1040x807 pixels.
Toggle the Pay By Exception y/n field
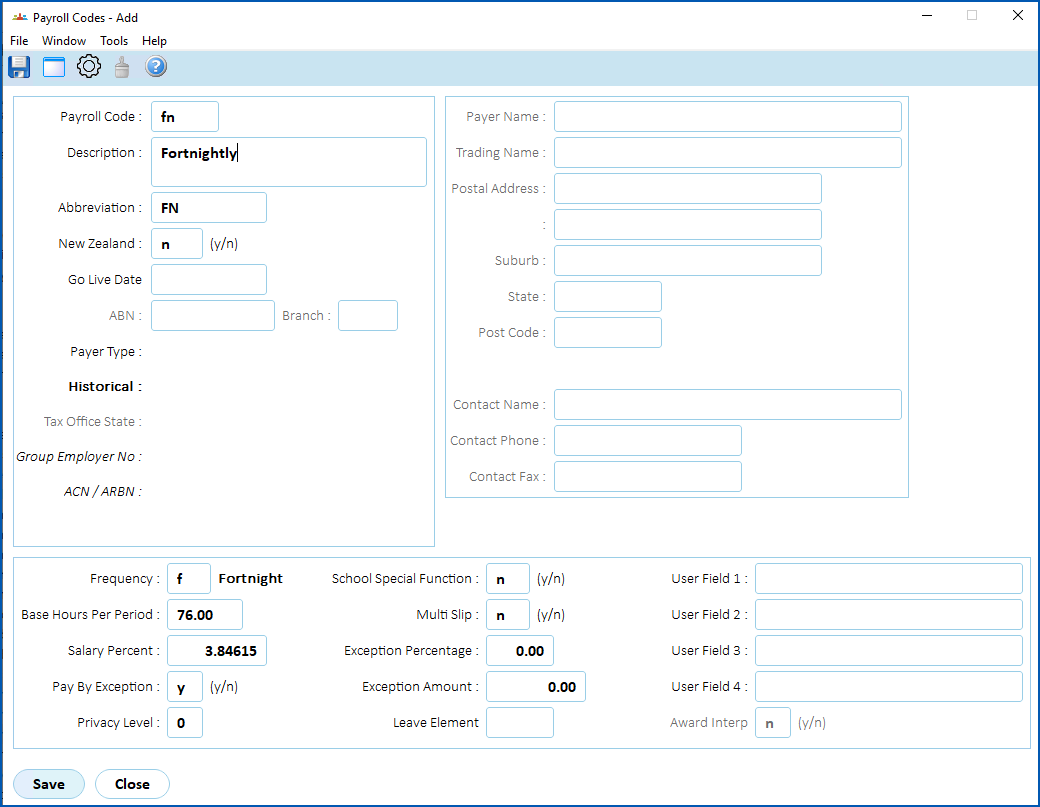coord(185,687)
